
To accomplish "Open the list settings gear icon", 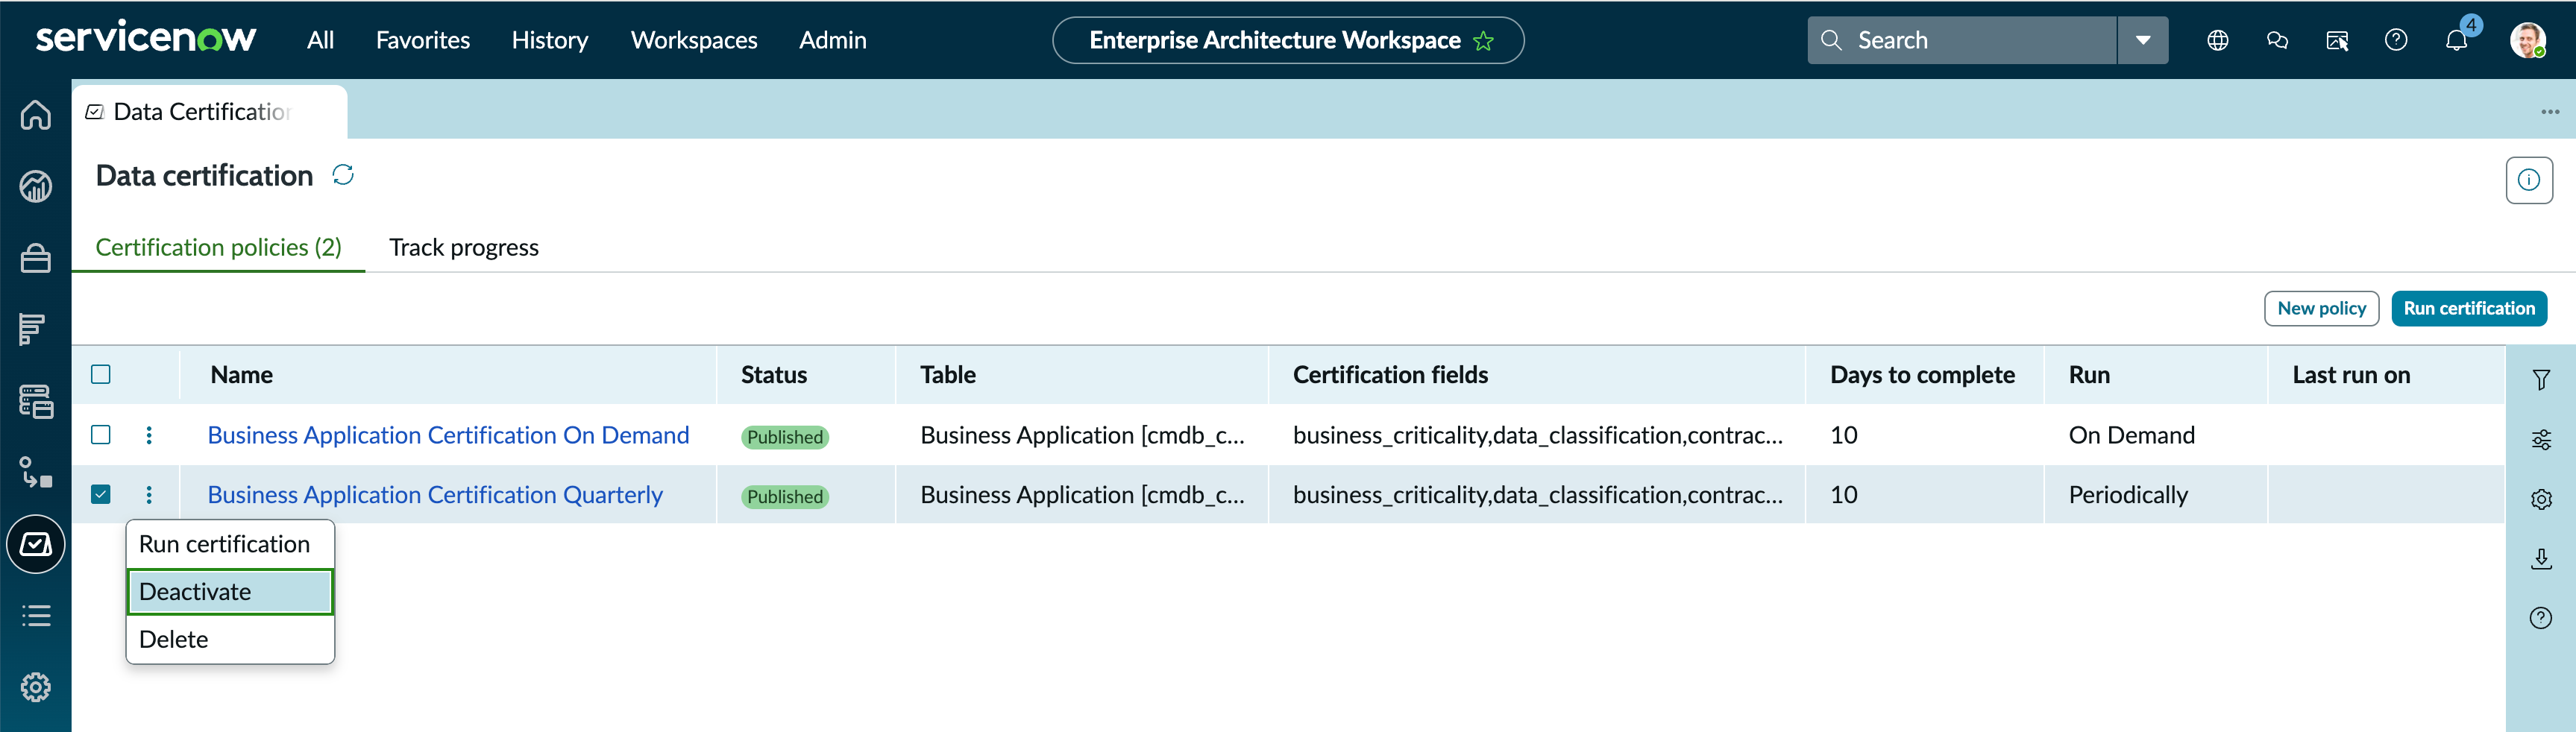I will (x=2541, y=499).
